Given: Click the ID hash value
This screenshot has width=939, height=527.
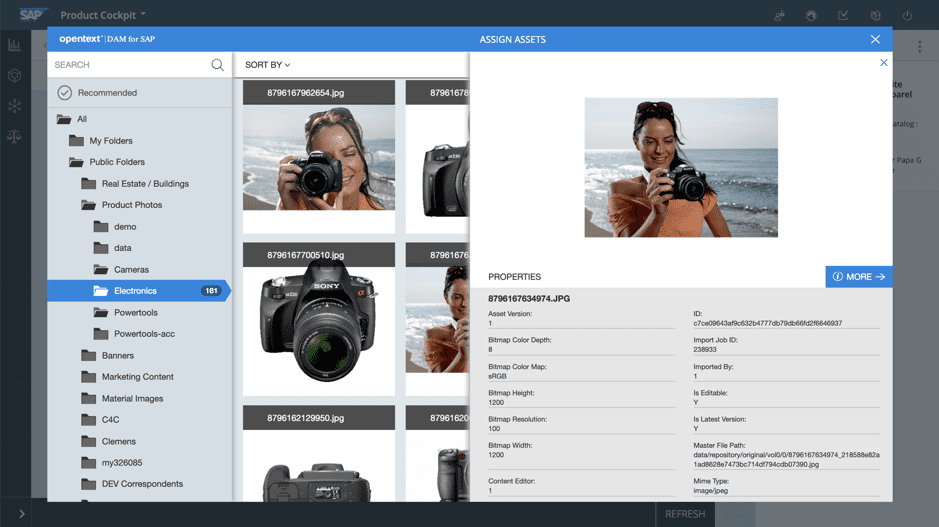Looking at the screenshot, I should tap(768, 323).
